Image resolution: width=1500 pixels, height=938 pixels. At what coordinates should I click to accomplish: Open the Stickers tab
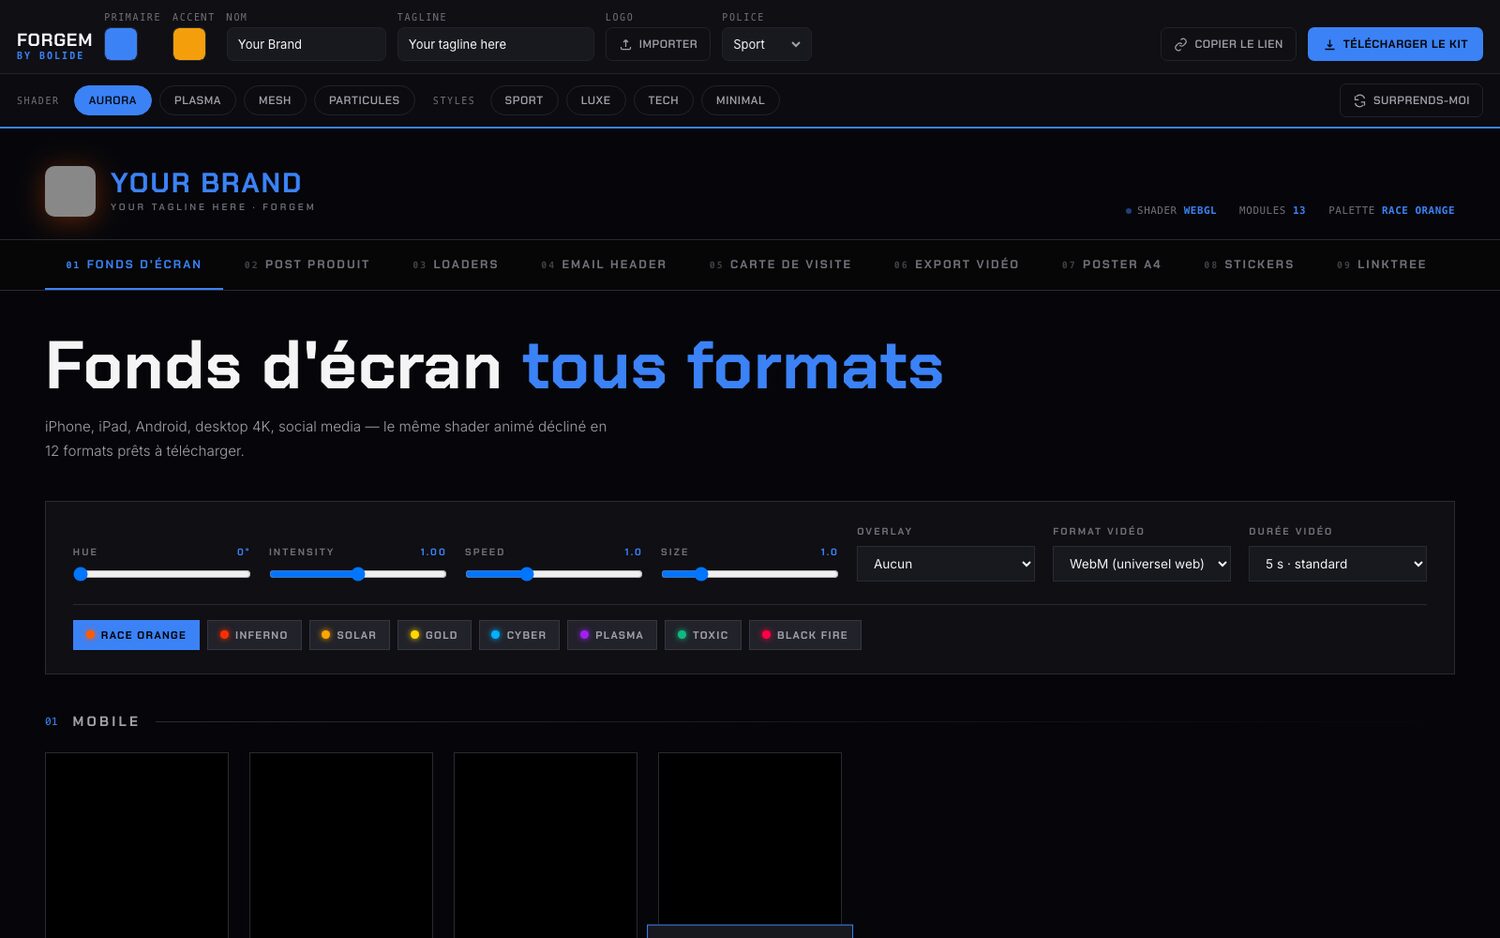[1249, 265]
